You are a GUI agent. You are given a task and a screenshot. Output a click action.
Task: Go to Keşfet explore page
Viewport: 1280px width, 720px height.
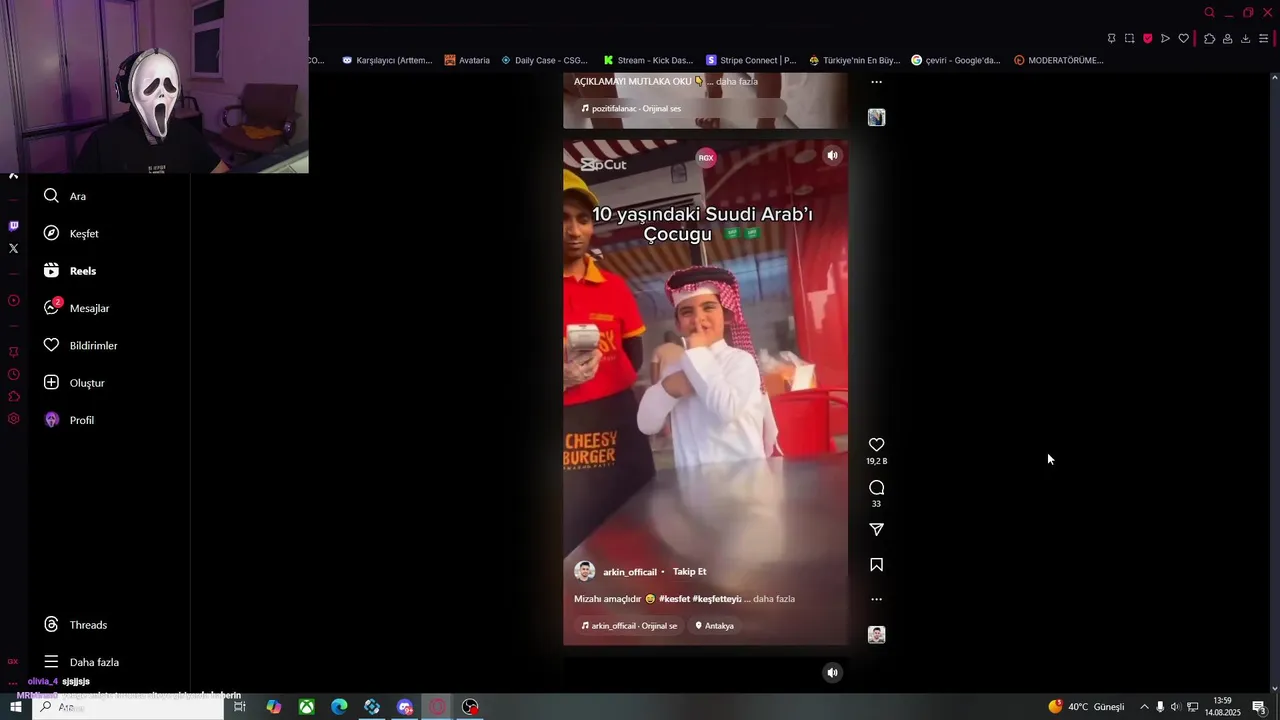pos(71,233)
